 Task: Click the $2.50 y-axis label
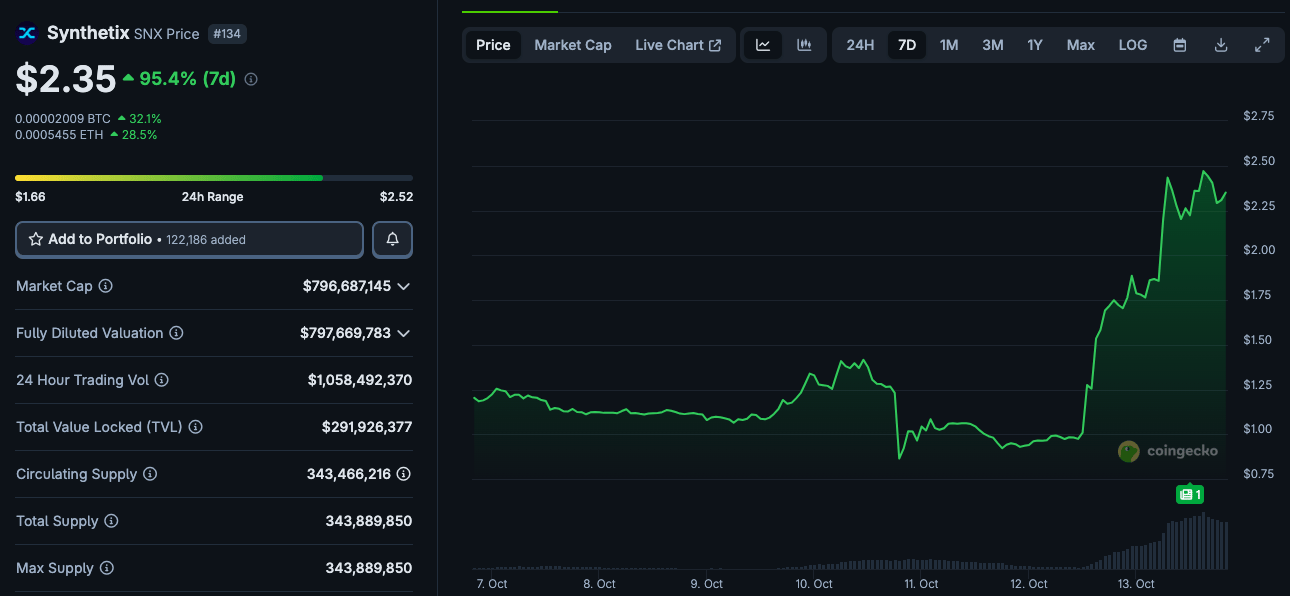coord(1259,161)
